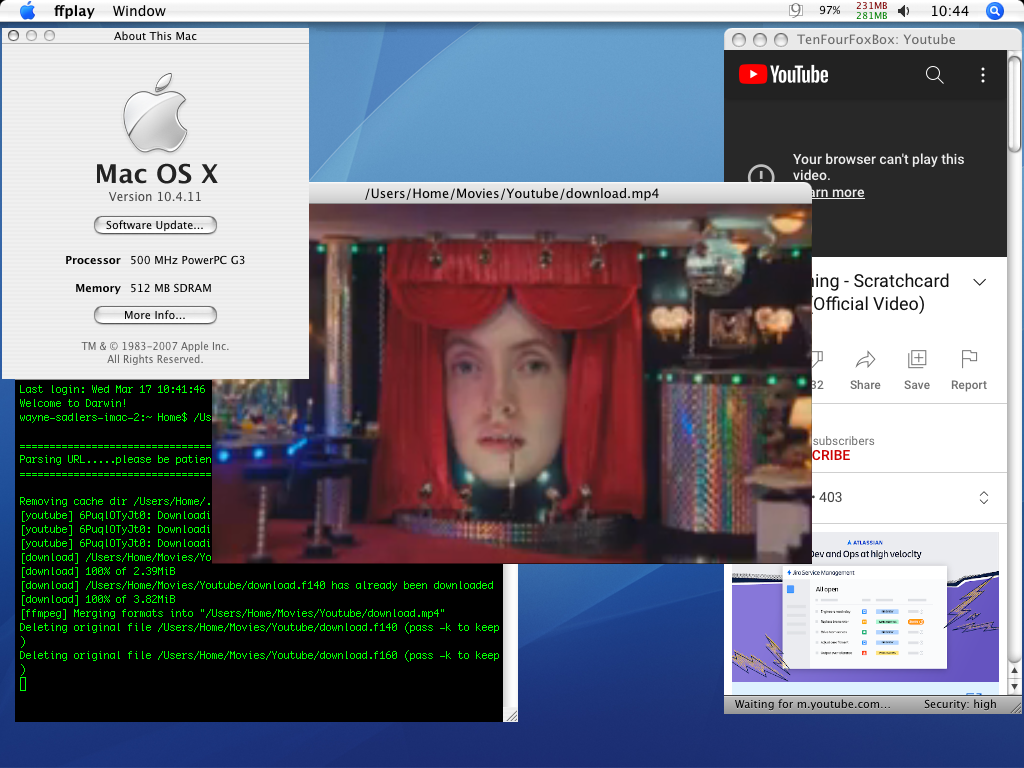Click the About This Mac zoom button
Image resolution: width=1024 pixels, height=768 pixels.
(x=50, y=36)
